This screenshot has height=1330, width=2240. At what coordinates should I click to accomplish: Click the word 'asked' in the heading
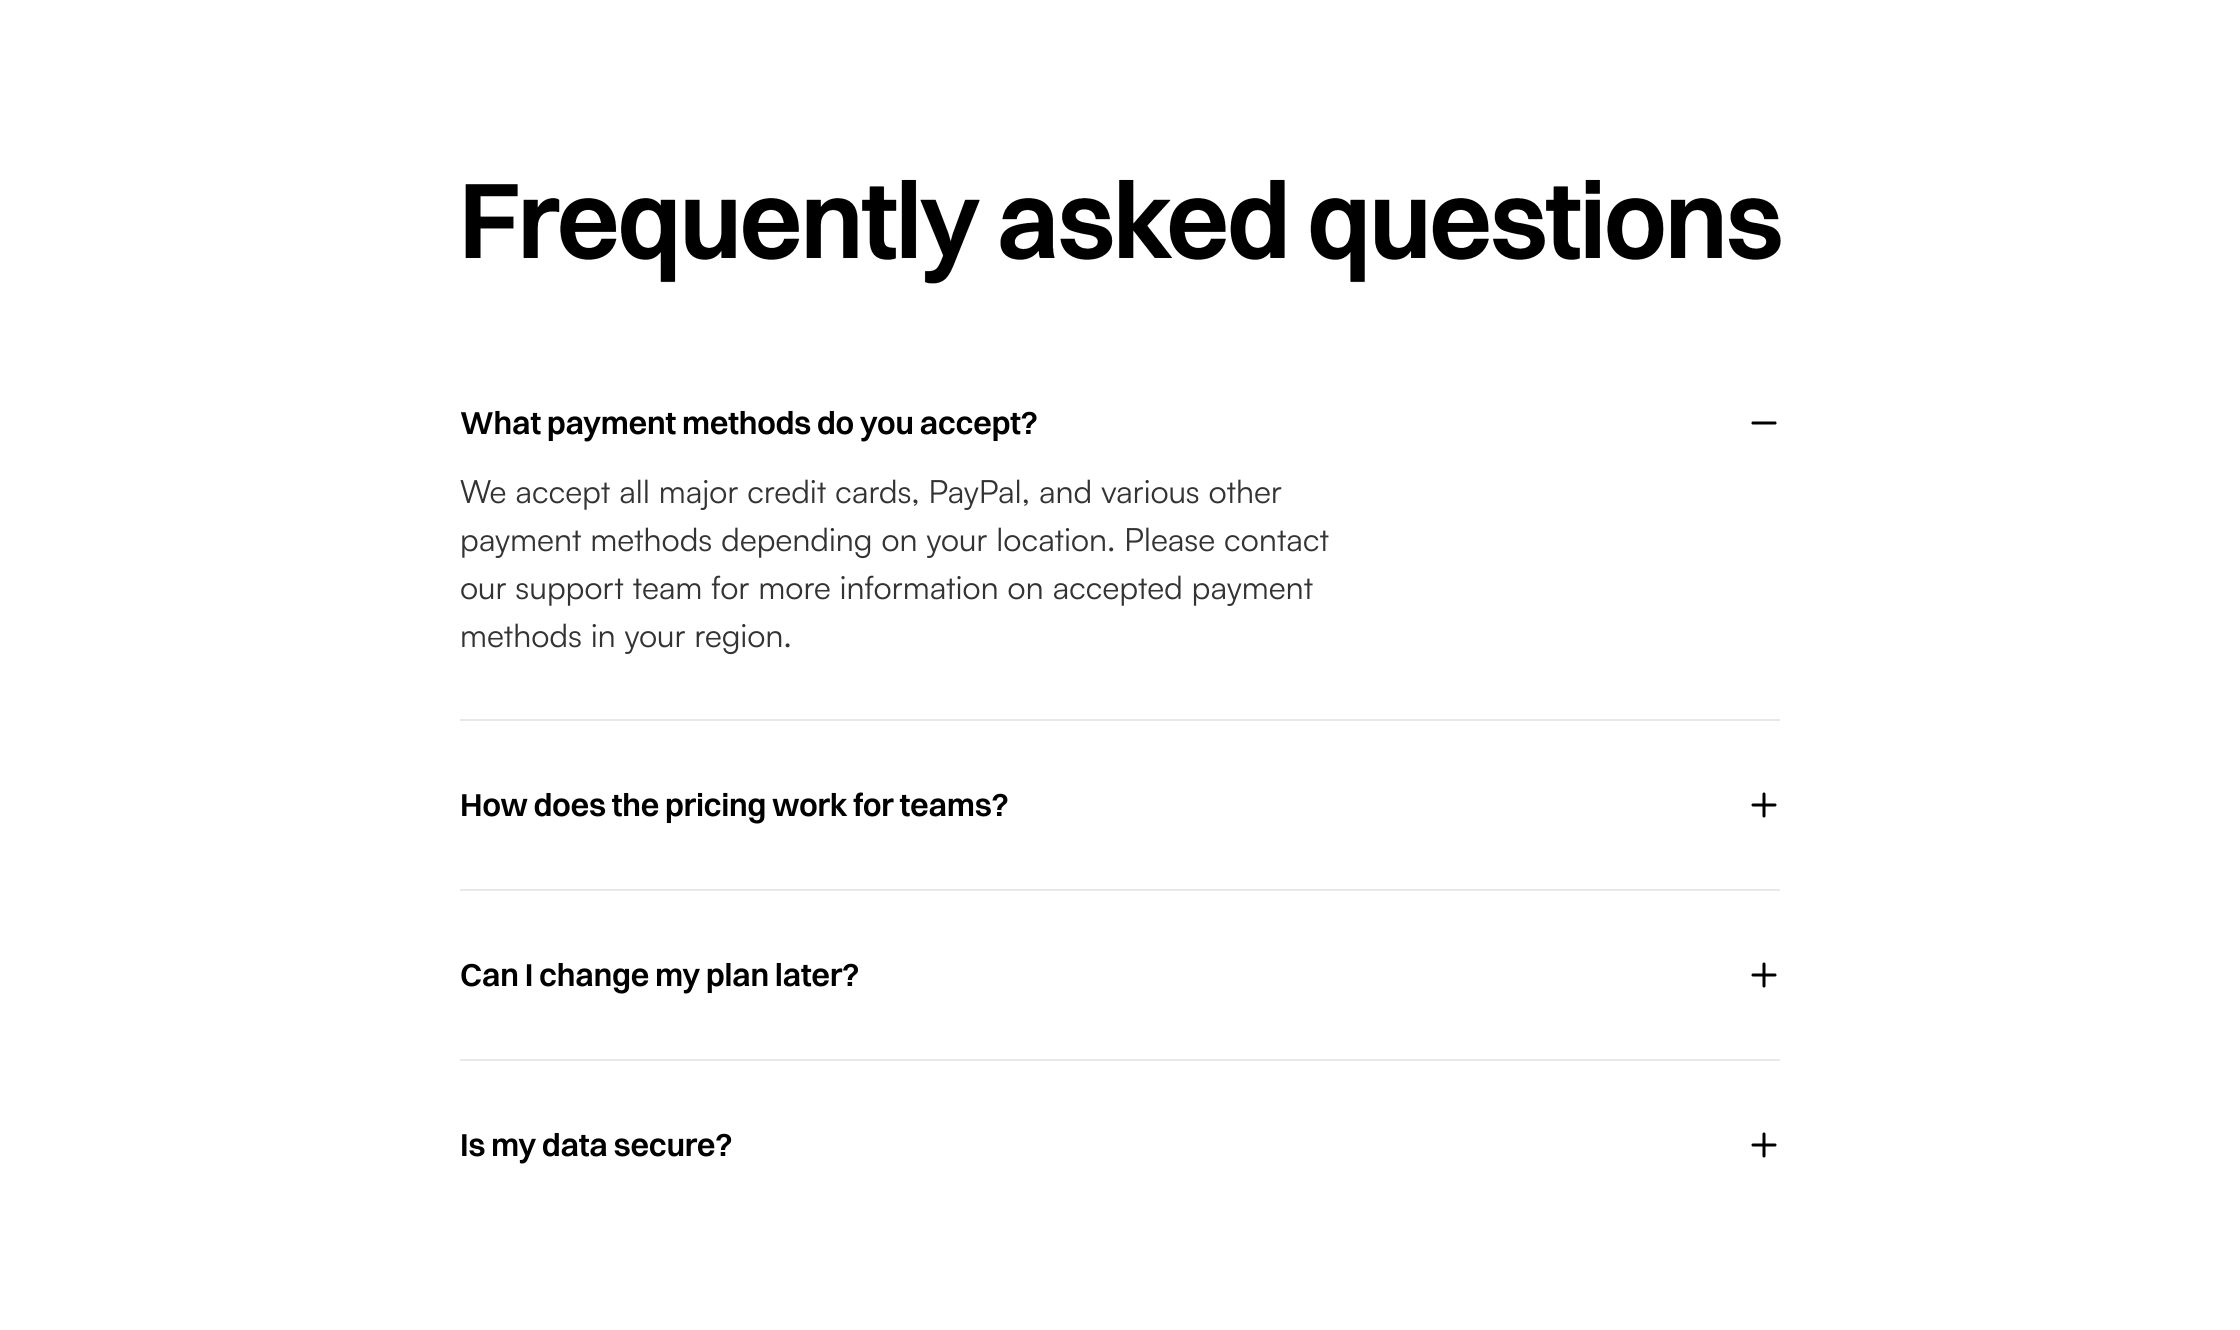click(x=1142, y=222)
